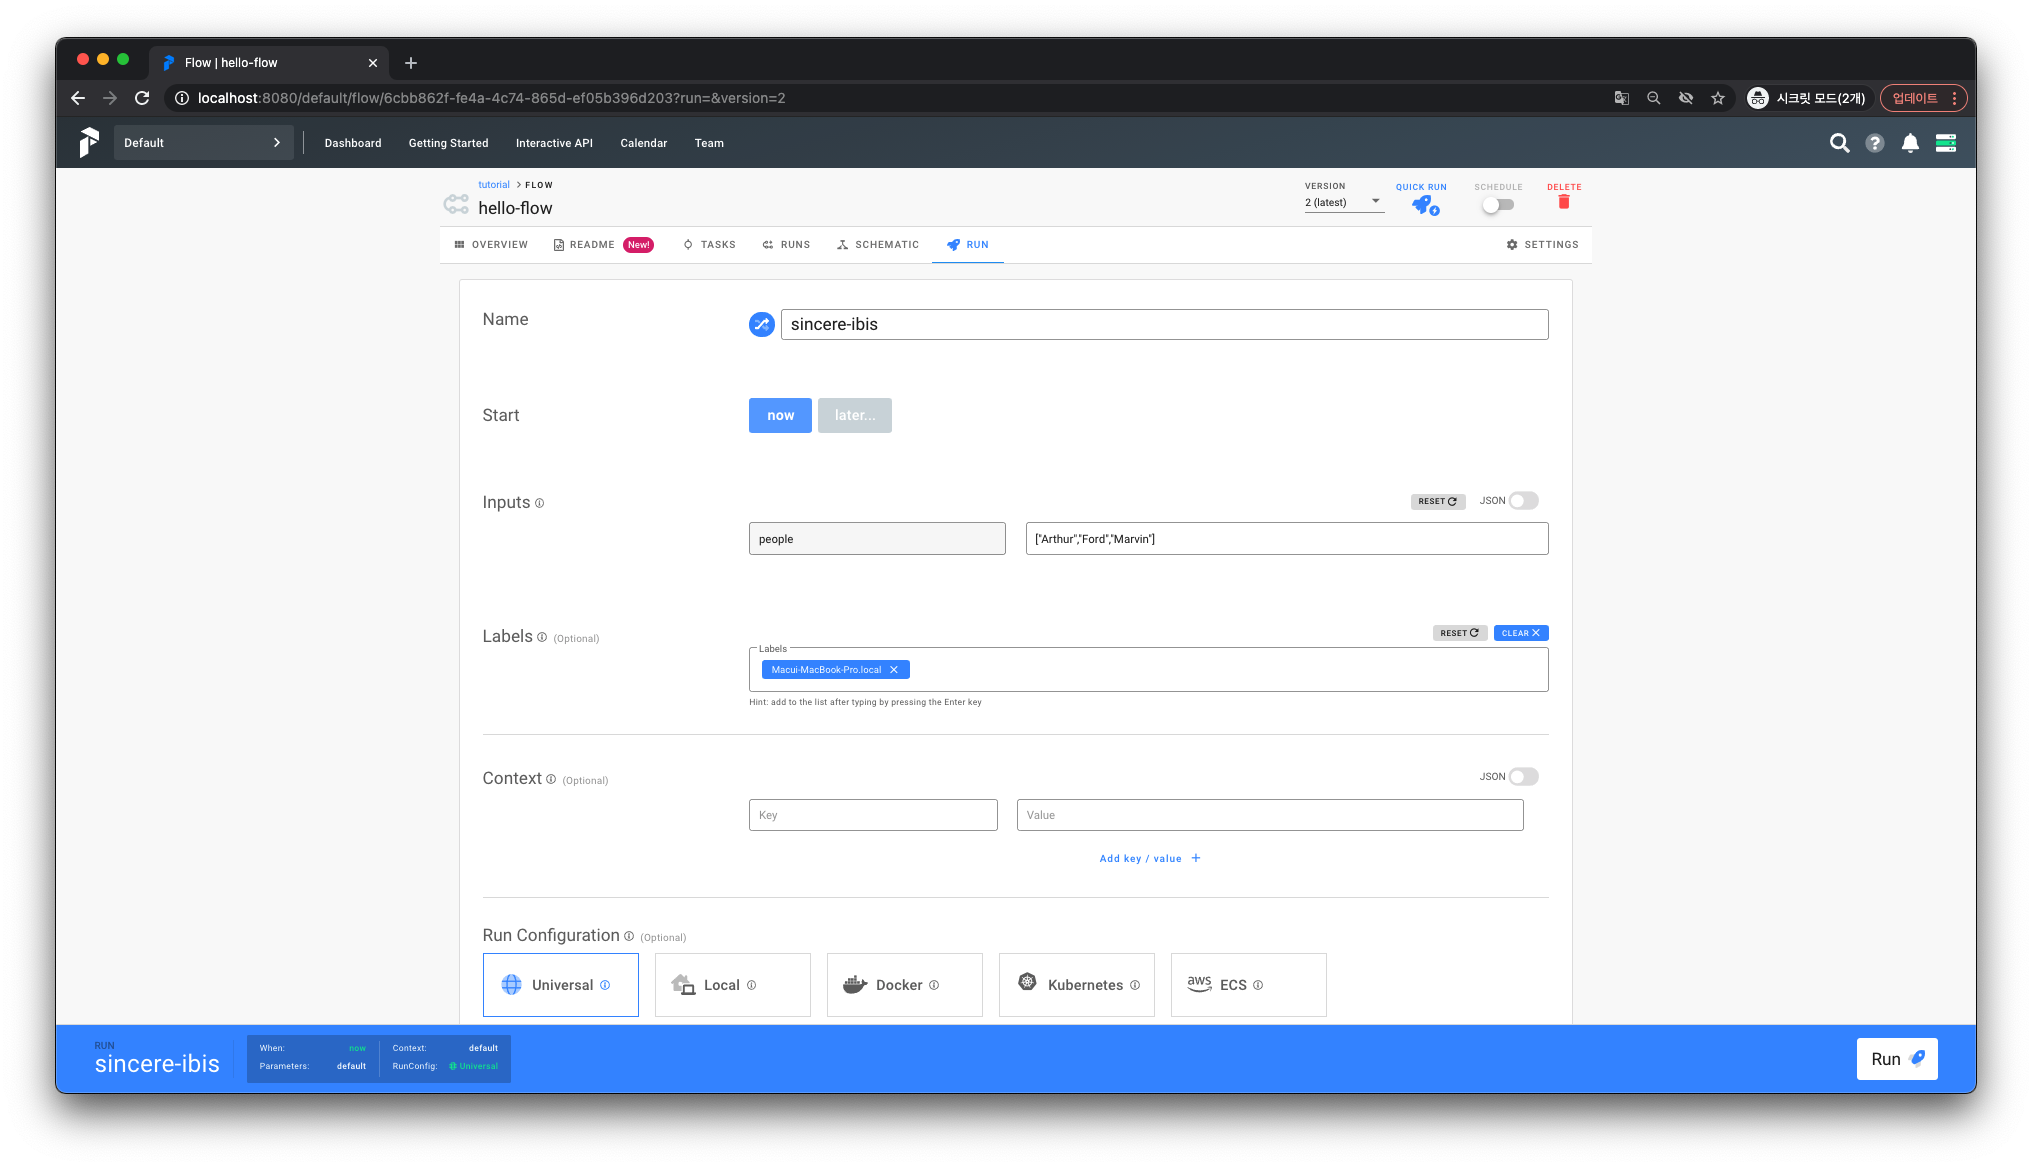2032x1167 pixels.
Task: Open the notifications bell
Action: point(1910,143)
